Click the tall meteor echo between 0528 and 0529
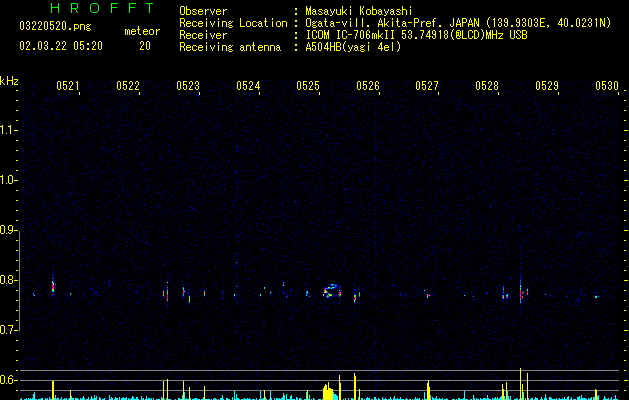Image resolution: width=629 pixels, height=400 pixels. (521, 291)
